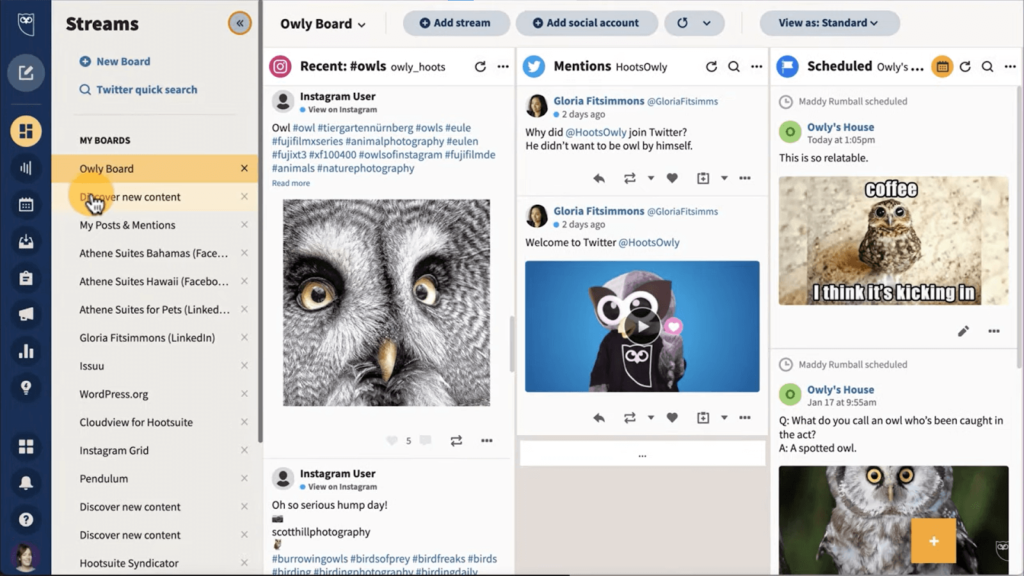Create a New Board
Image resolution: width=1024 pixels, height=576 pixels.
(115, 61)
